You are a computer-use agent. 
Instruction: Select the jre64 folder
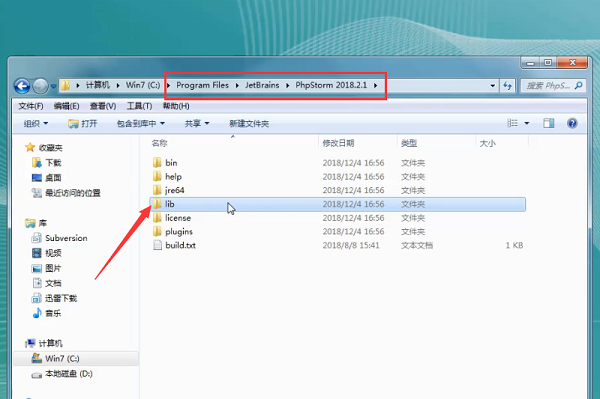coord(338,191)
